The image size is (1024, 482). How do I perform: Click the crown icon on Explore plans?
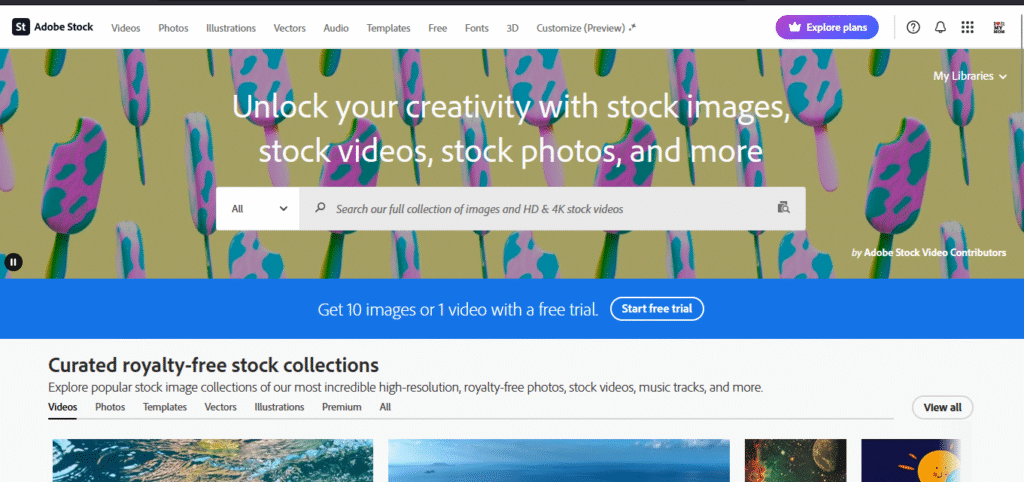[795, 27]
